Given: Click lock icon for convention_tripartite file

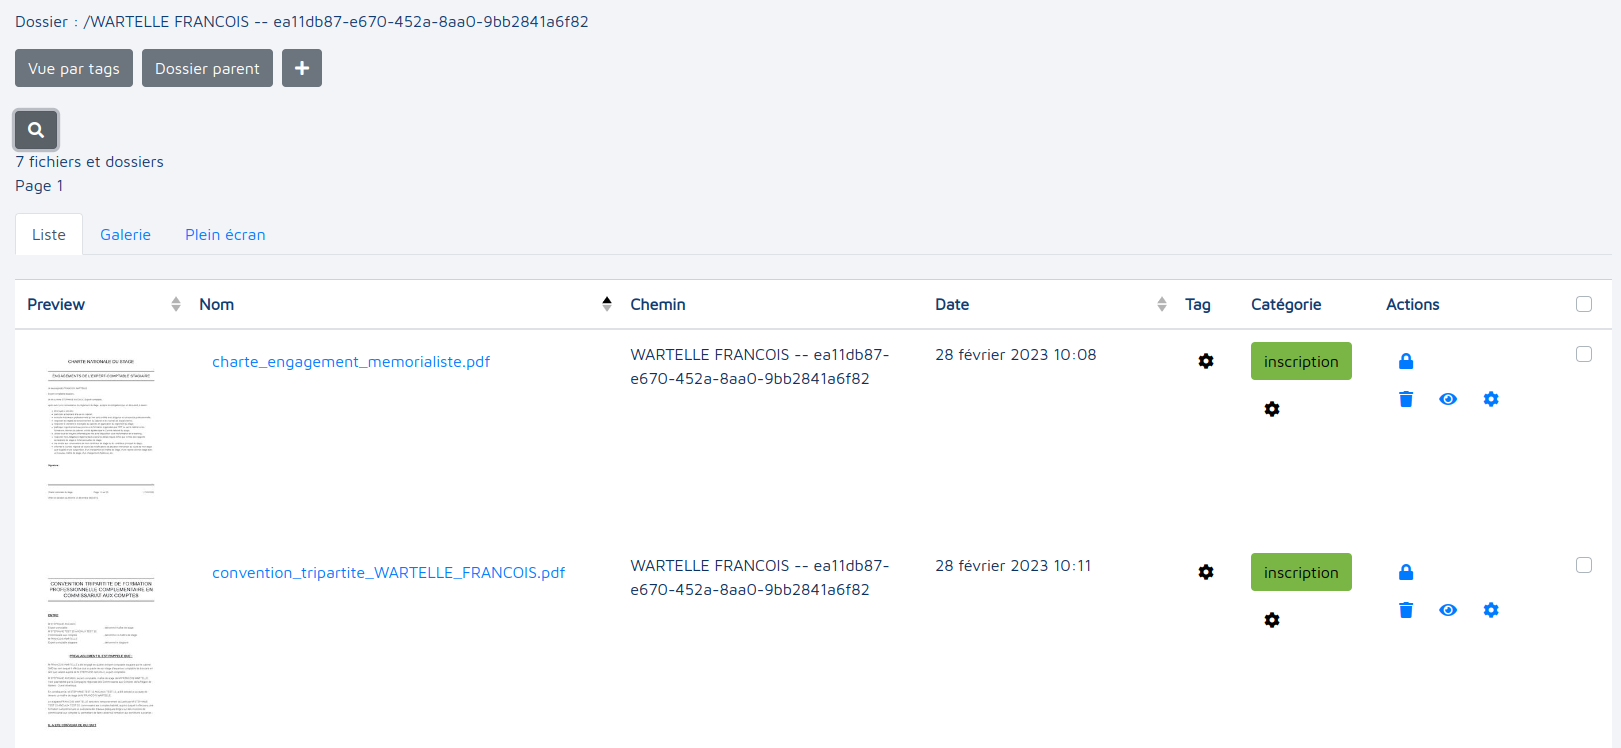Looking at the screenshot, I should pyautogui.click(x=1405, y=572).
